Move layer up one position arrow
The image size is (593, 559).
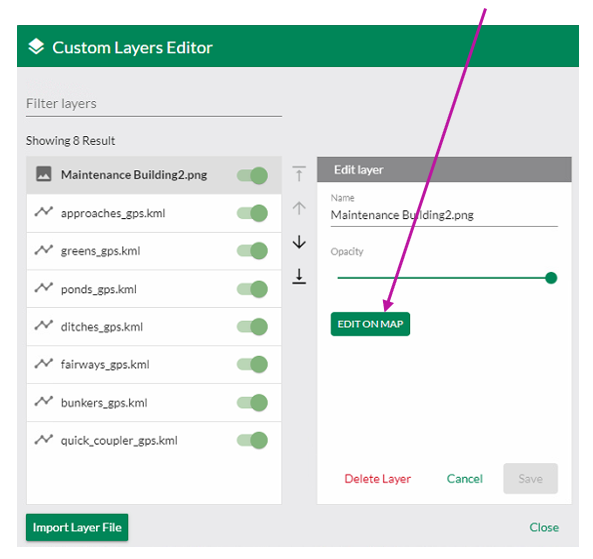[x=299, y=208]
